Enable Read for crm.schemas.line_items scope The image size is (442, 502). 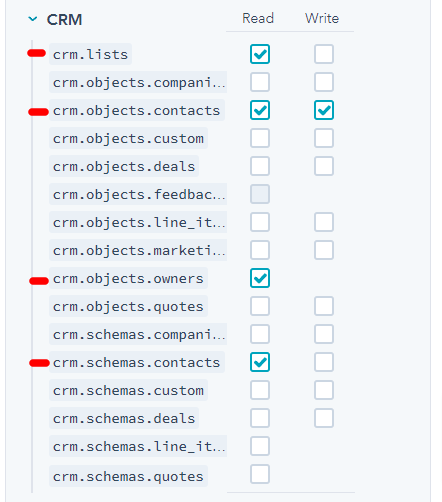[260, 446]
